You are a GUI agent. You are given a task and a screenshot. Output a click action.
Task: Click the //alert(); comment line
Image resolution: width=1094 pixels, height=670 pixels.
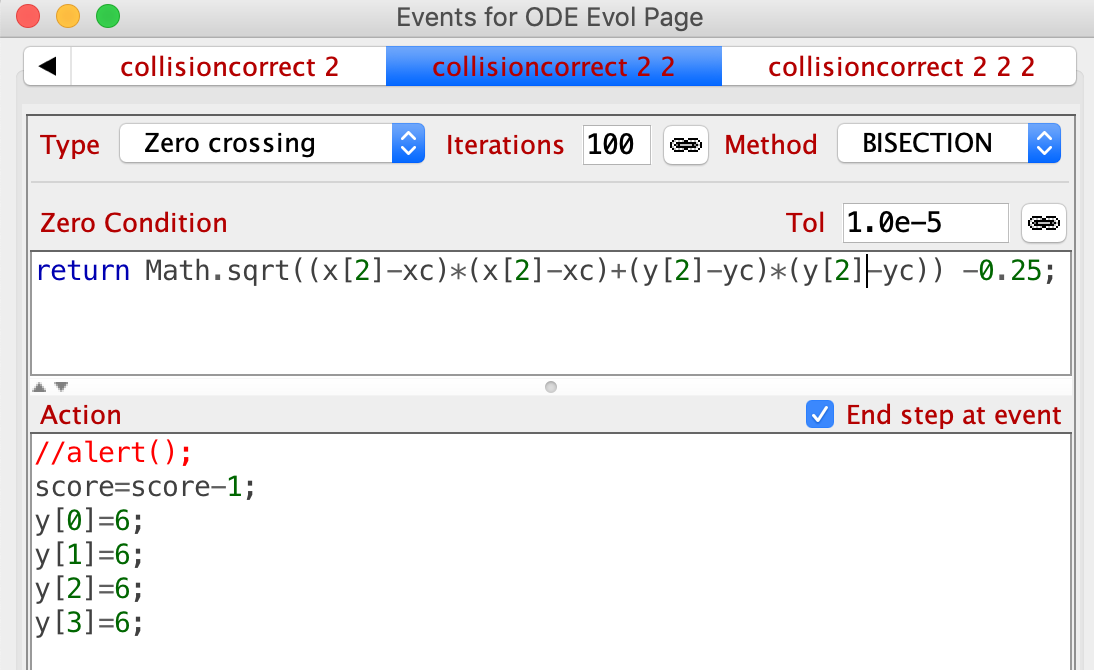pos(112,453)
